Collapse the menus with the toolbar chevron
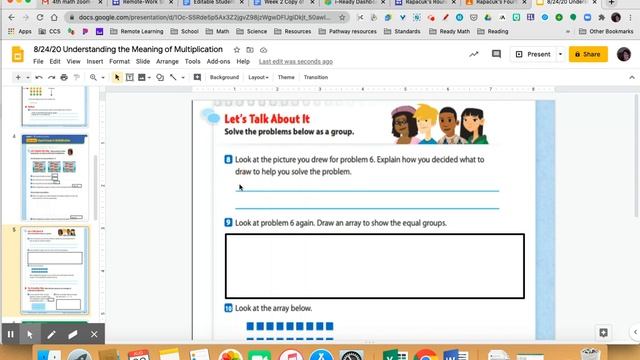This screenshot has width=640, height=360. click(632, 77)
